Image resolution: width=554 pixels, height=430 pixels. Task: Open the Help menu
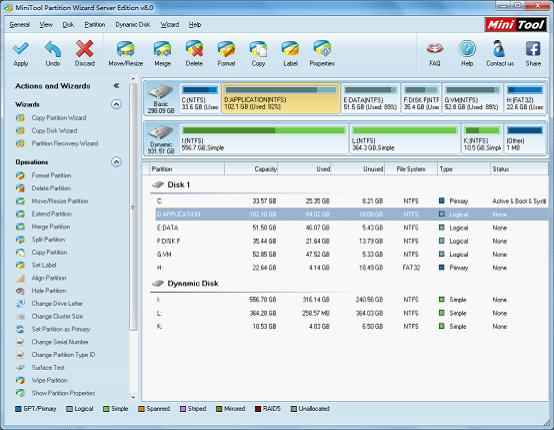click(195, 25)
